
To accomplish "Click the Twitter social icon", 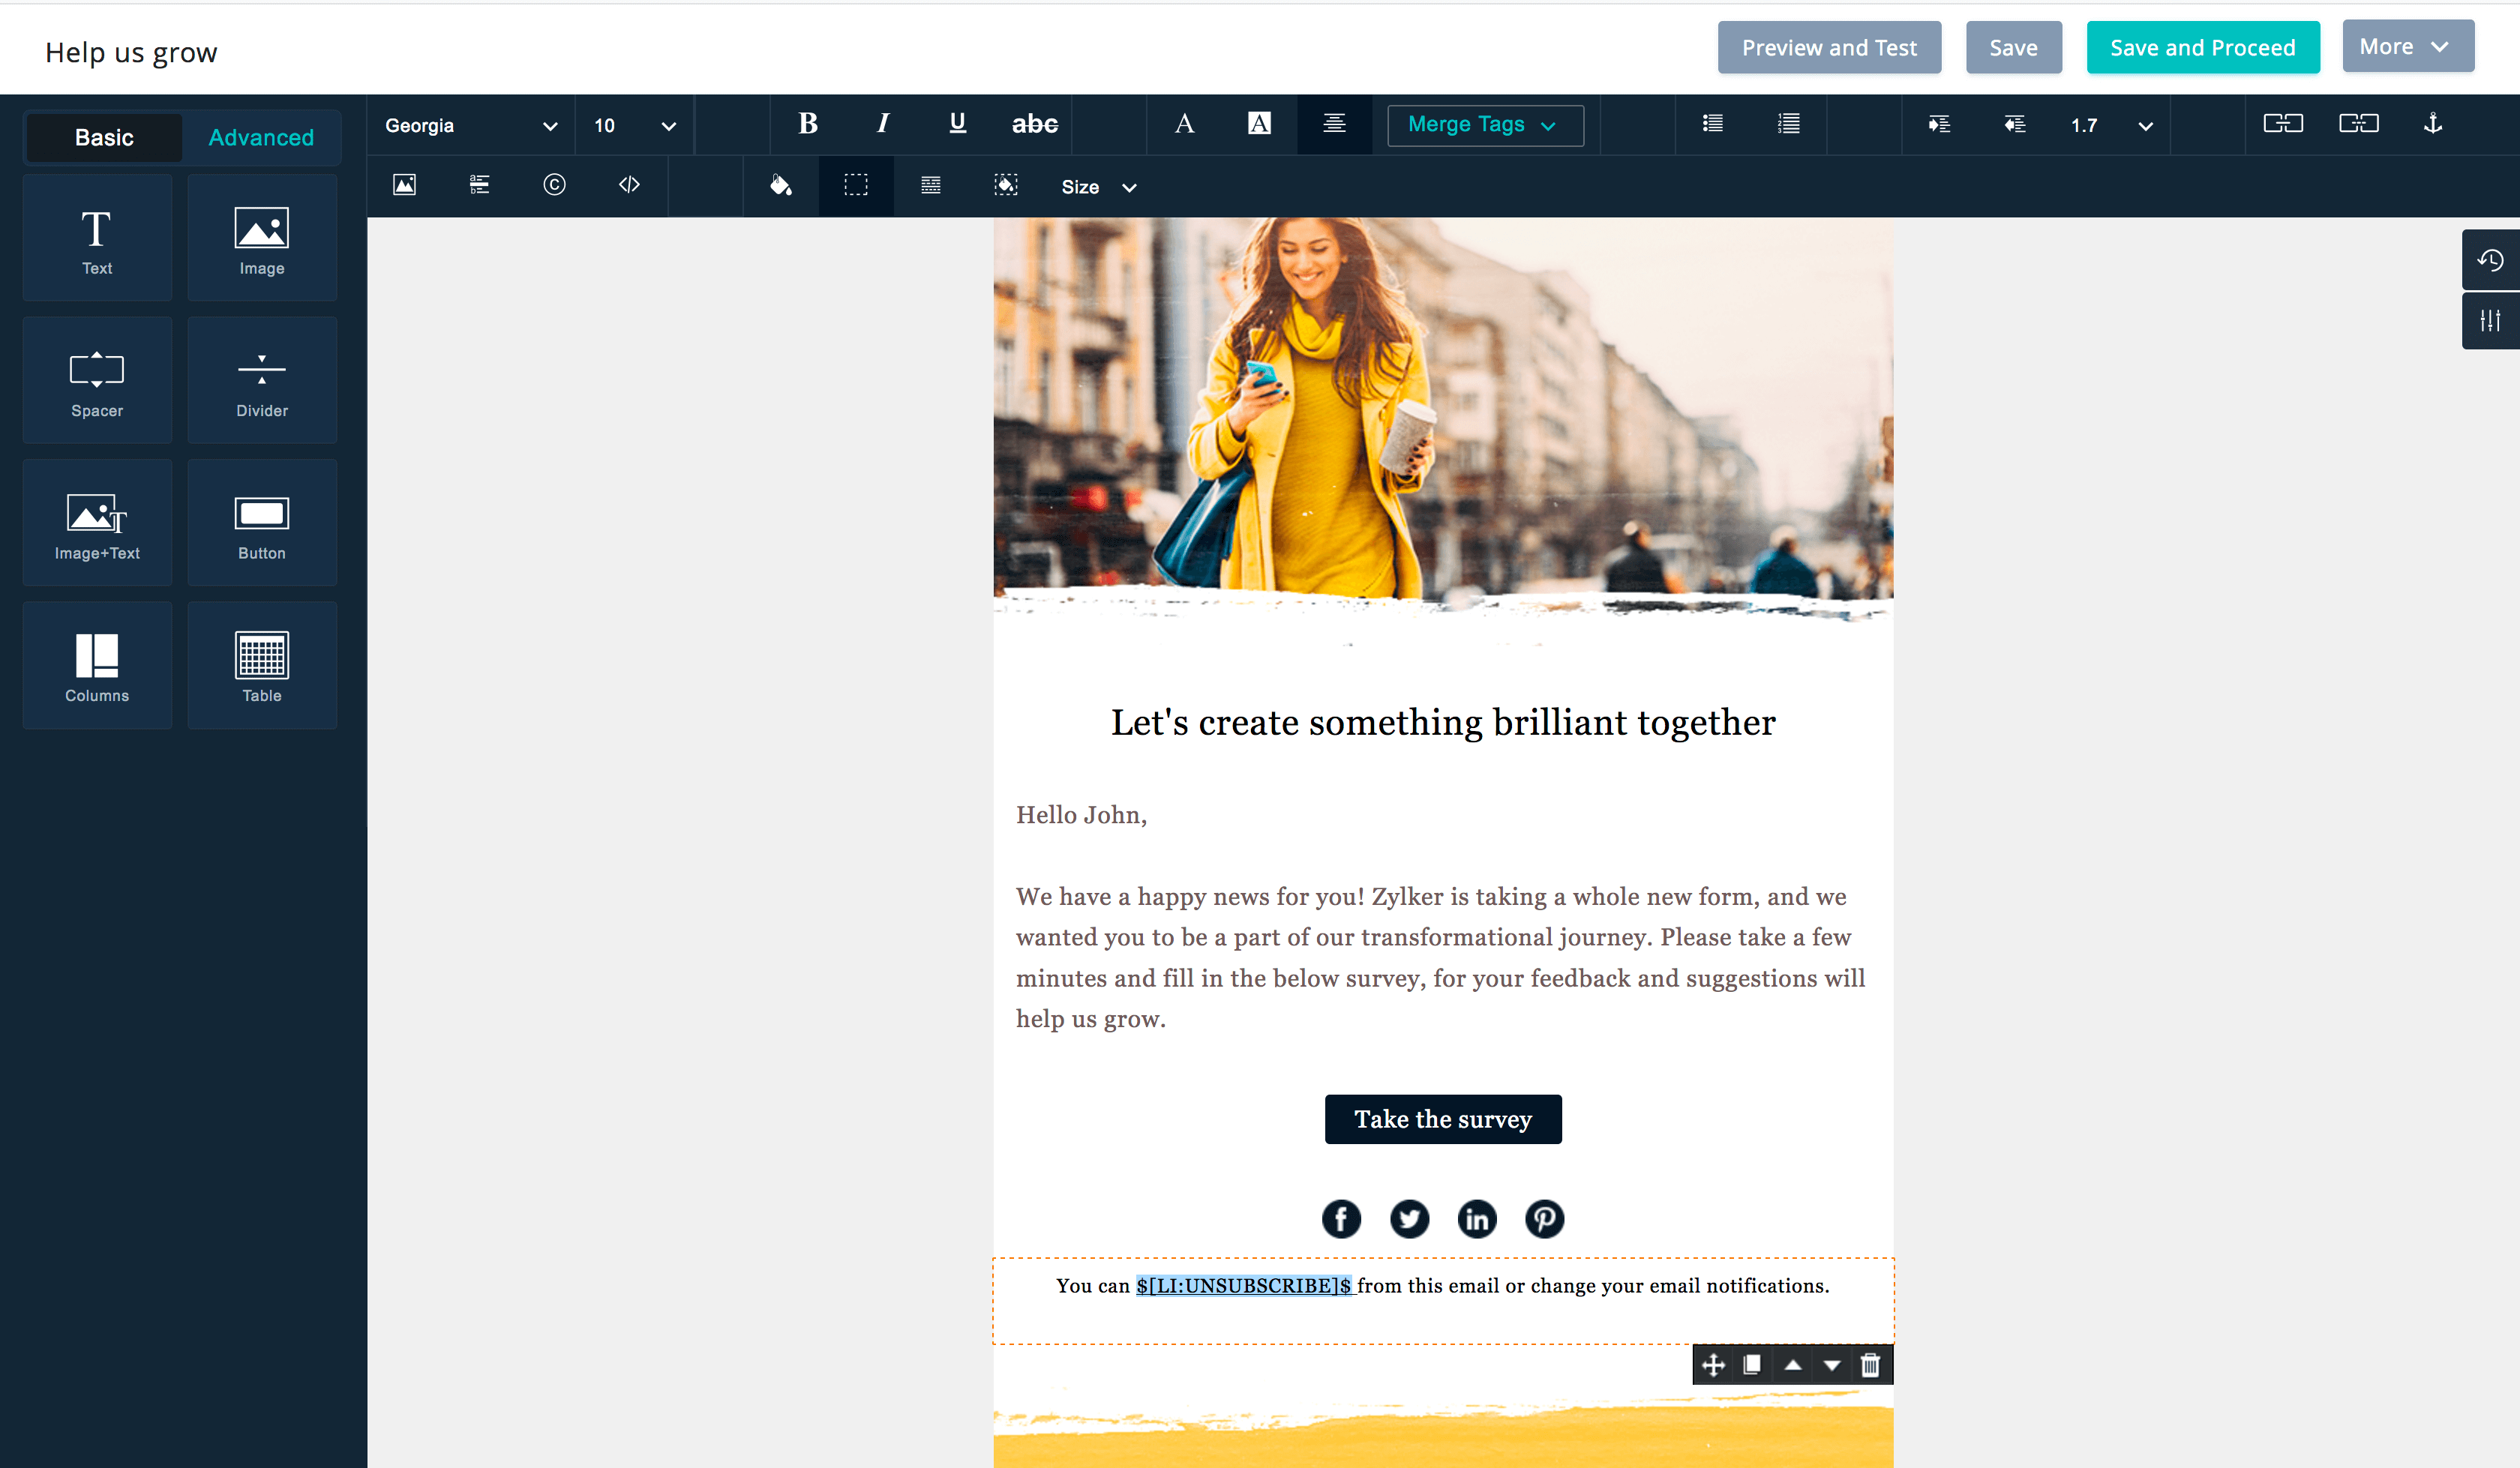I will pyautogui.click(x=1409, y=1219).
